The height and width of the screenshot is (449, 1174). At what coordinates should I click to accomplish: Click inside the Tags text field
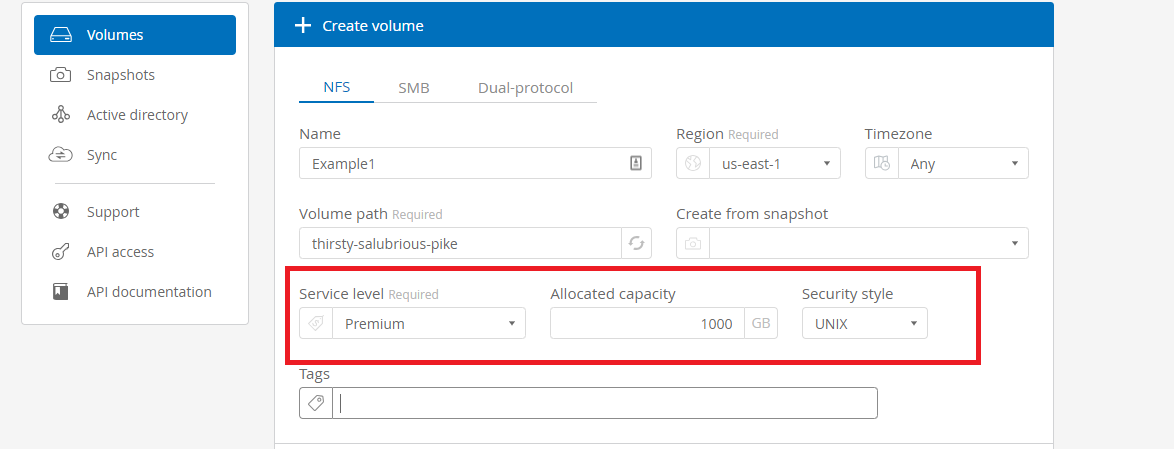coord(605,403)
